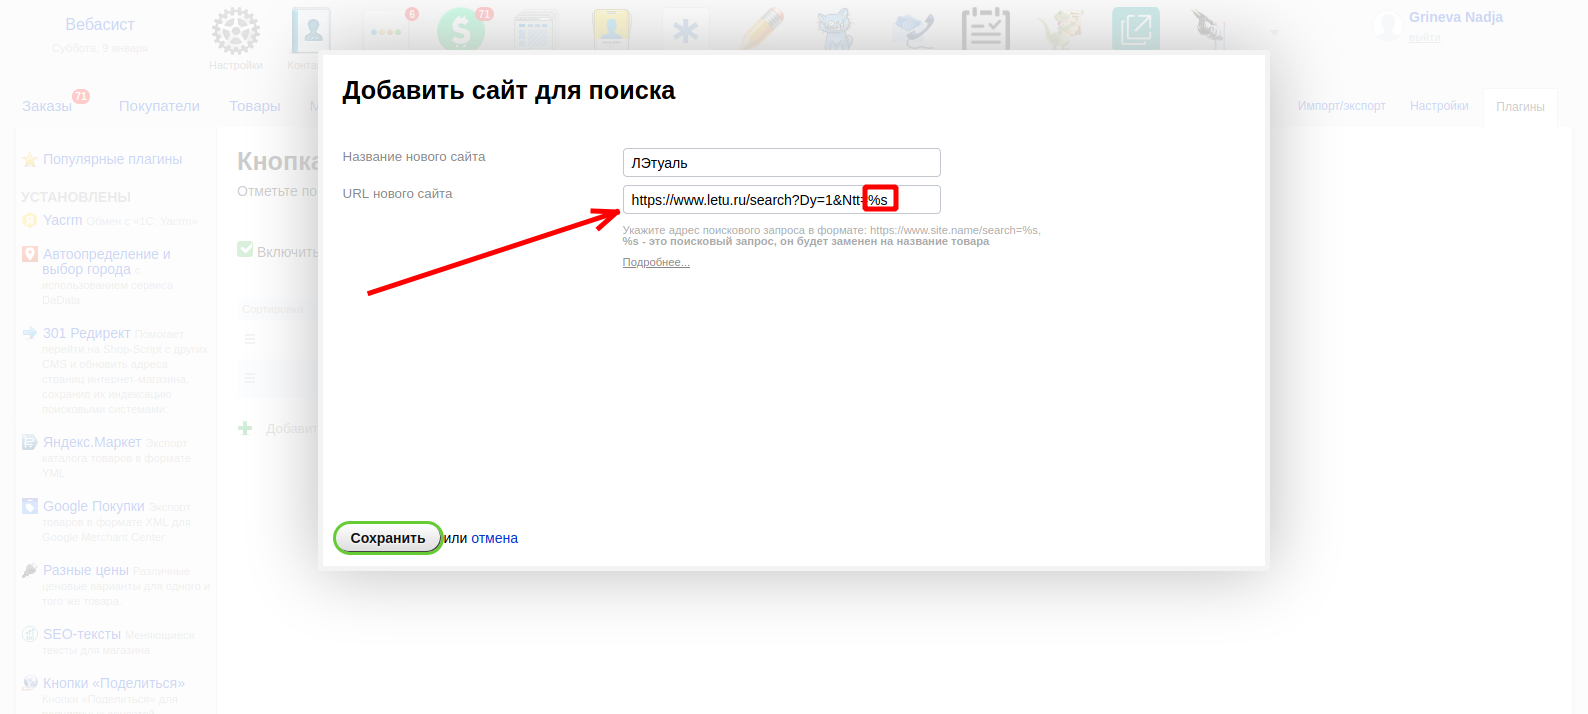Open the Настройки gear app icon
The width and height of the screenshot is (1588, 714).
pyautogui.click(x=236, y=32)
